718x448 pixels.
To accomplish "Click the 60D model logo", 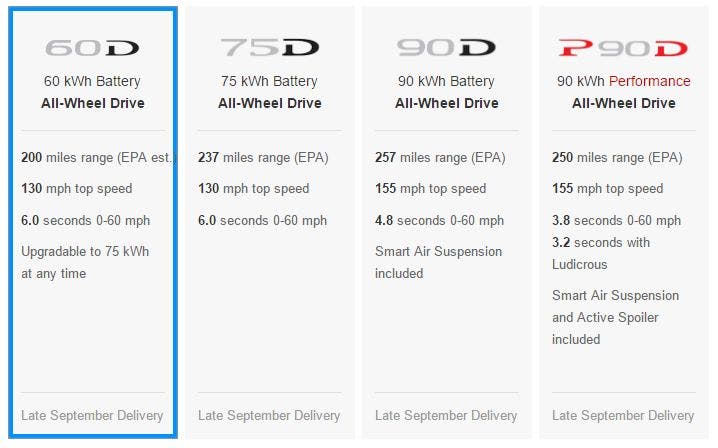I will tap(92, 48).
